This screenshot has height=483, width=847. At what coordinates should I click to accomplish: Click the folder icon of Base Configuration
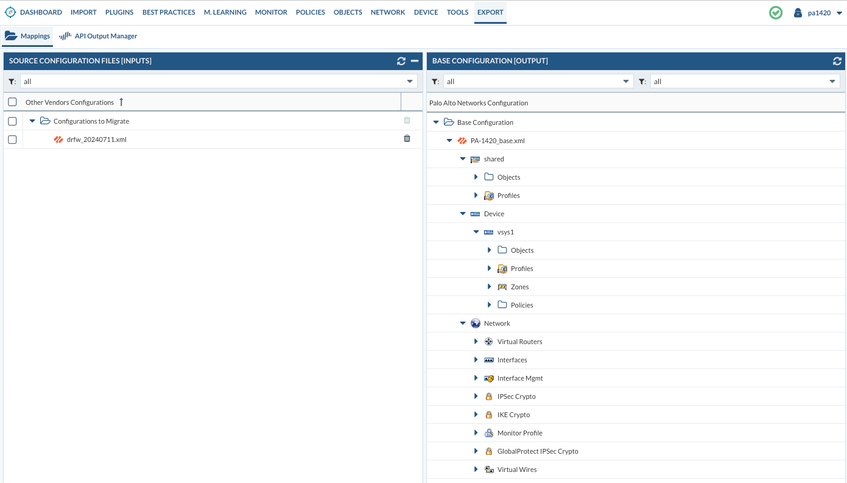click(x=449, y=122)
